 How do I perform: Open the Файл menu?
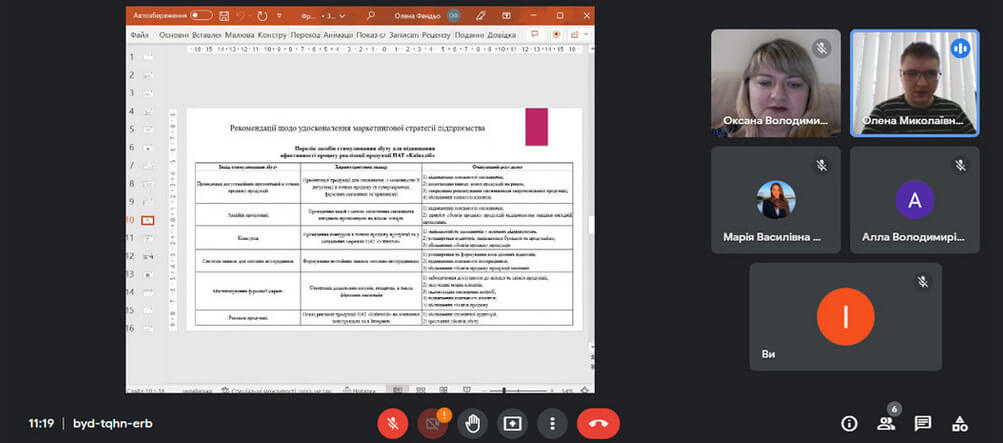tap(139, 35)
